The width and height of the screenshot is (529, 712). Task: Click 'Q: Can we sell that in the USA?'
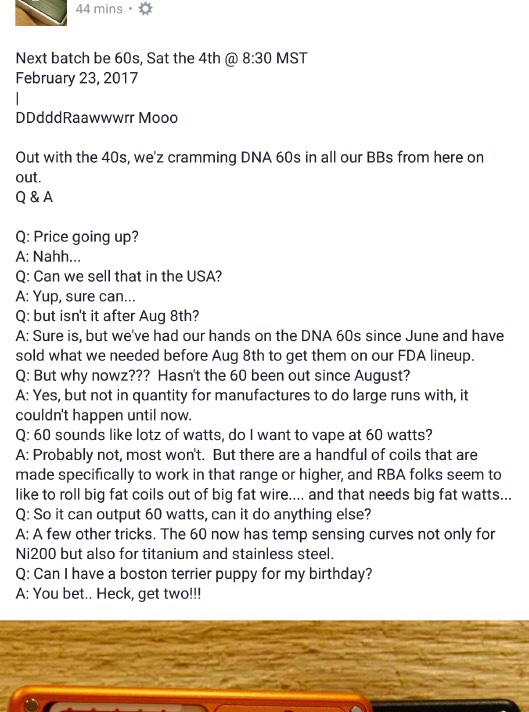point(119,277)
